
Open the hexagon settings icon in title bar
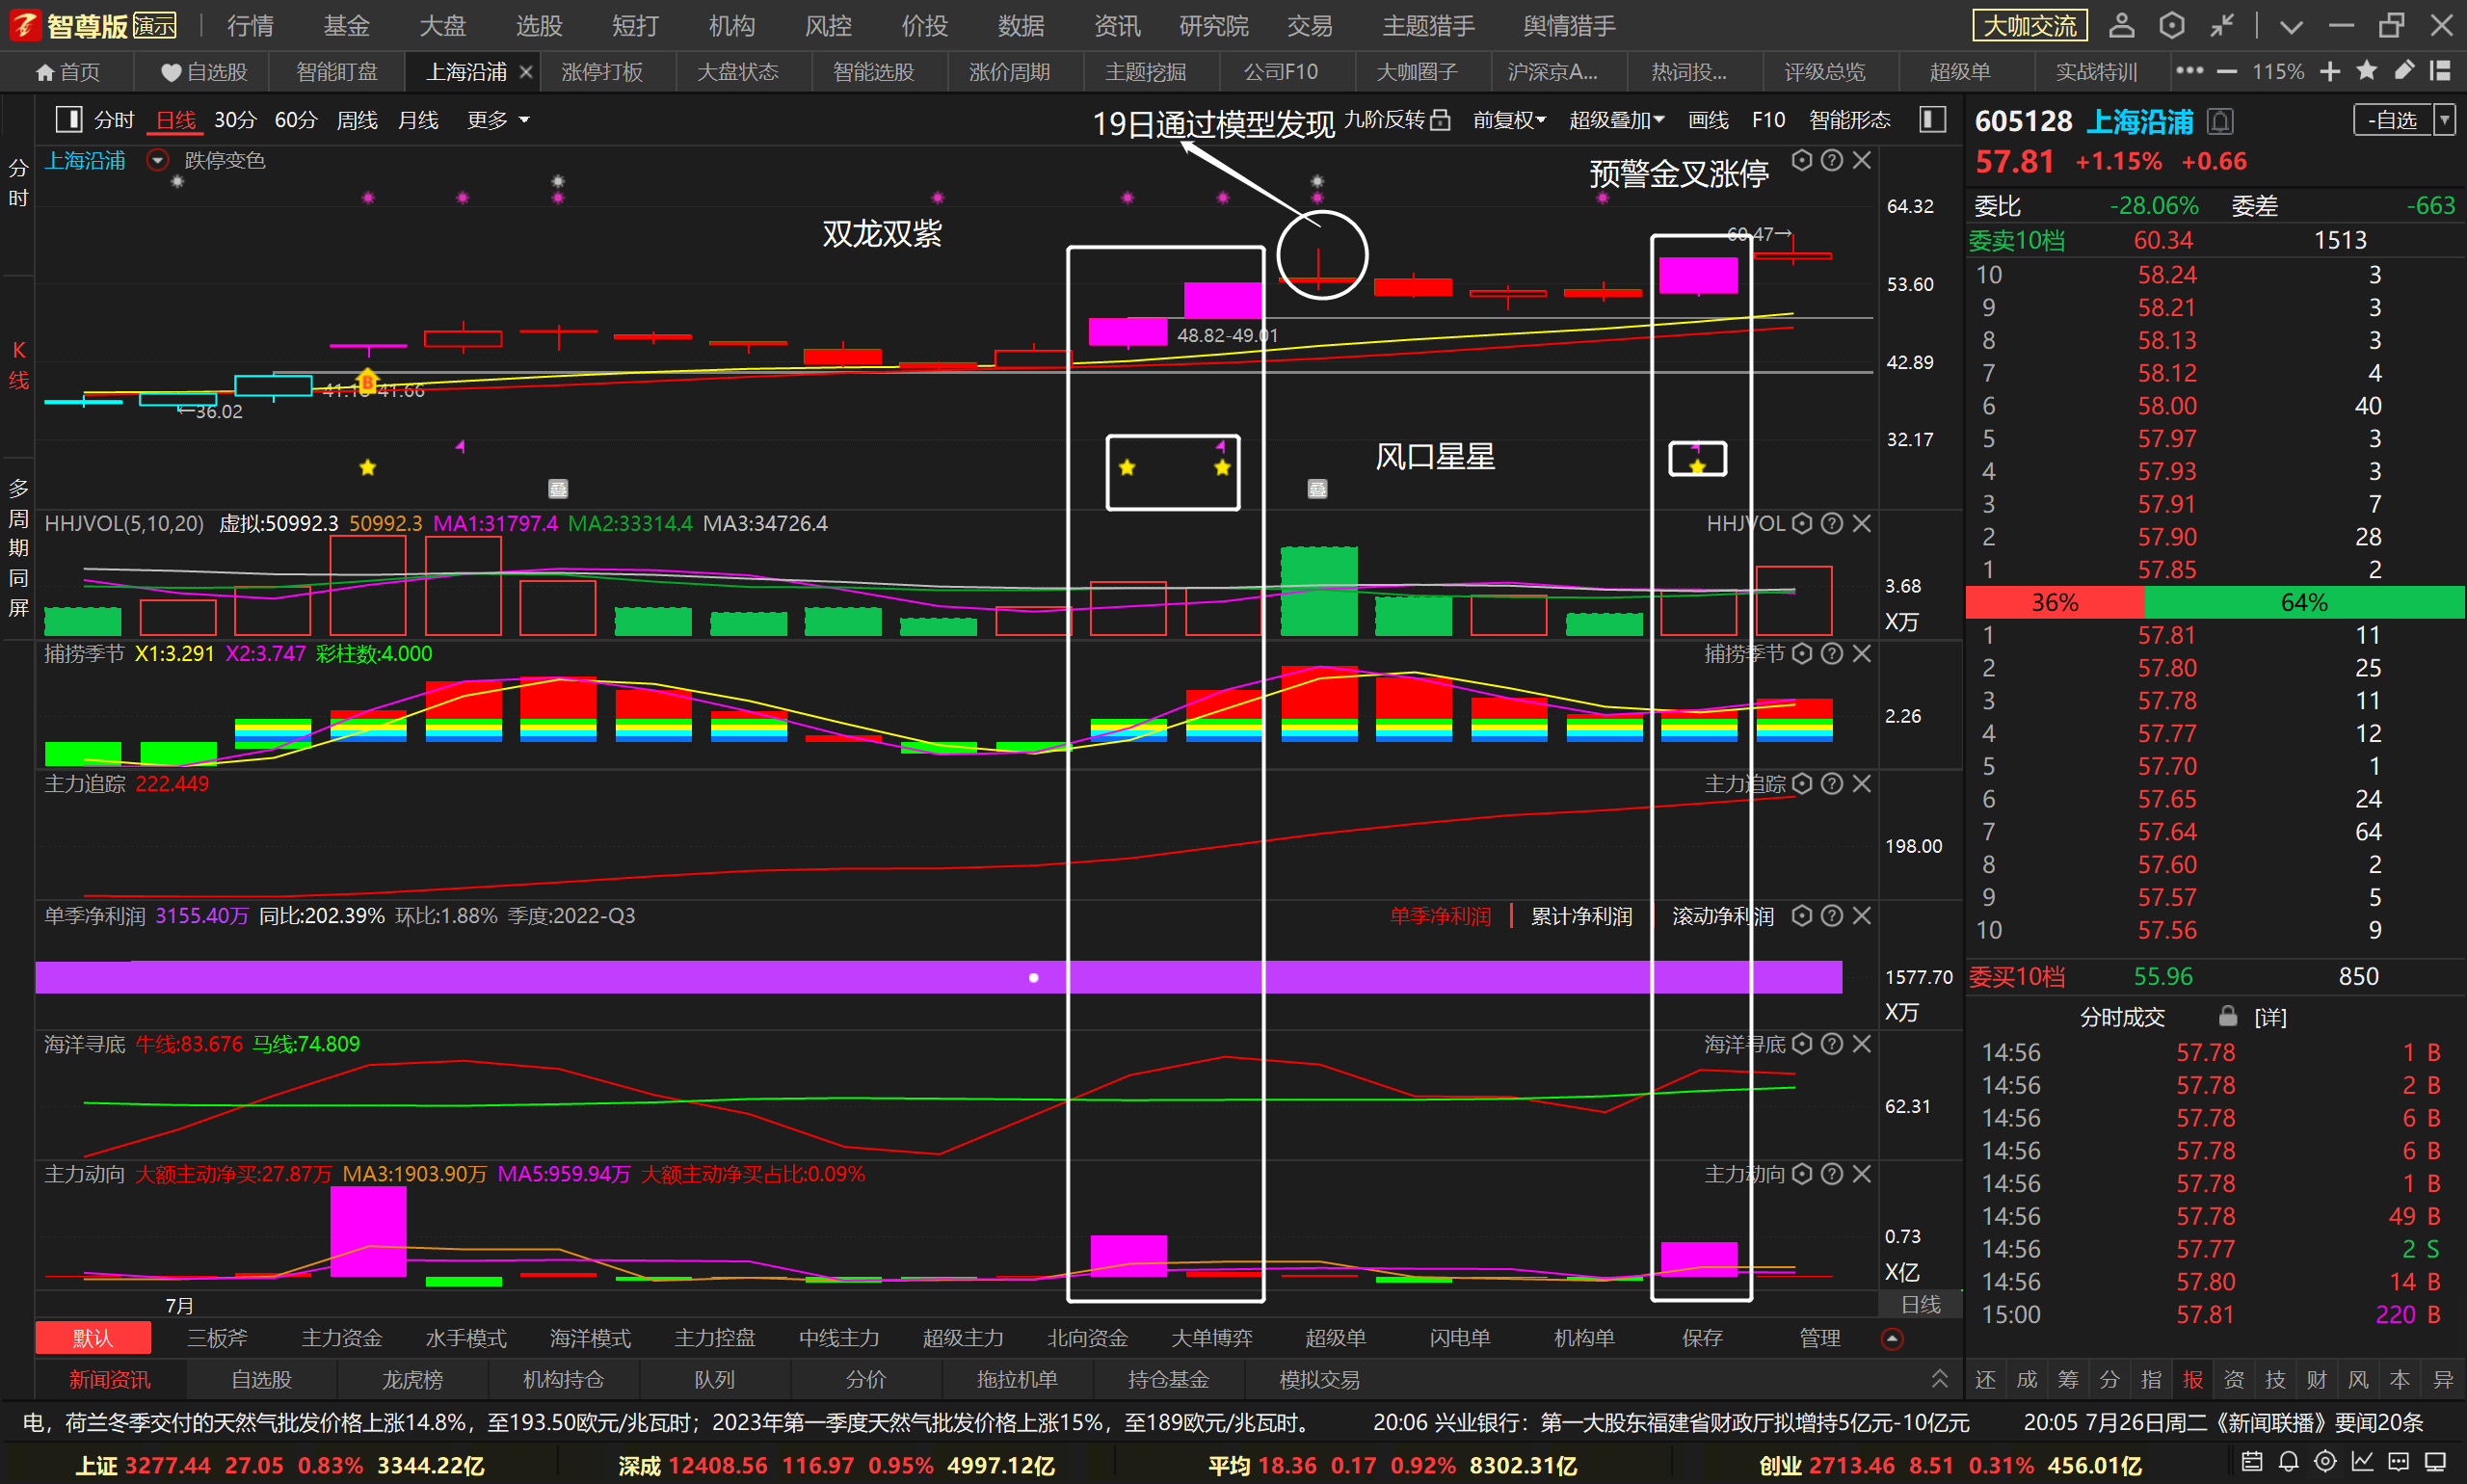(x=2171, y=25)
